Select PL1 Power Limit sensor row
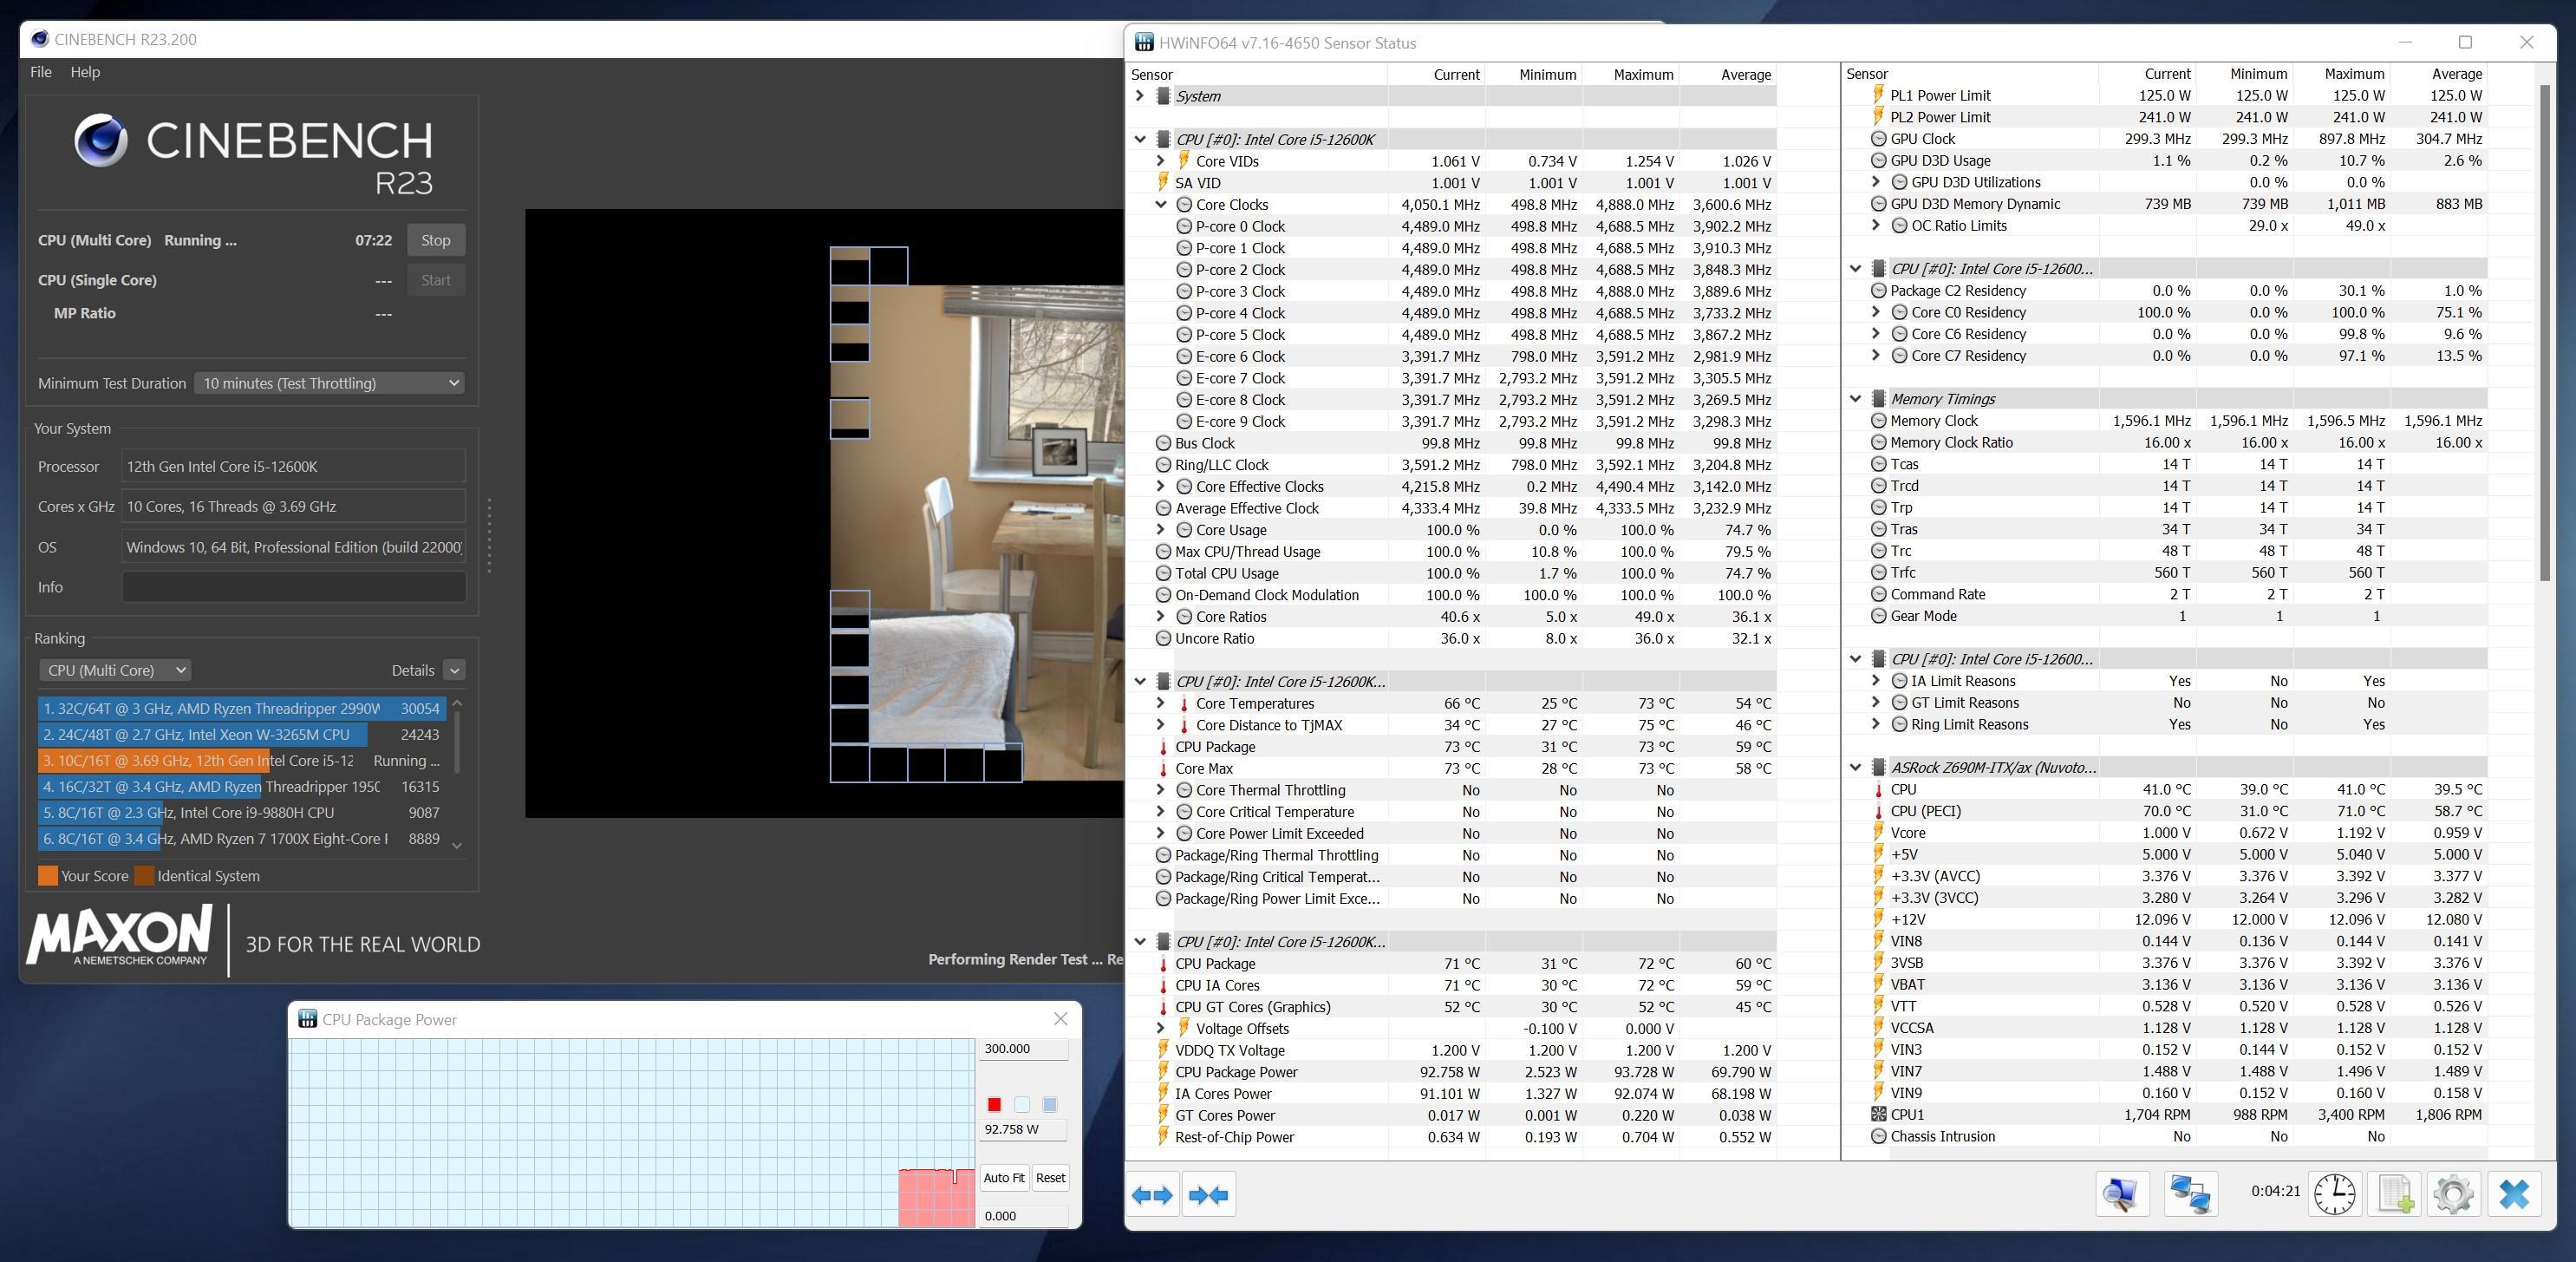2576x1262 pixels. click(2166, 95)
